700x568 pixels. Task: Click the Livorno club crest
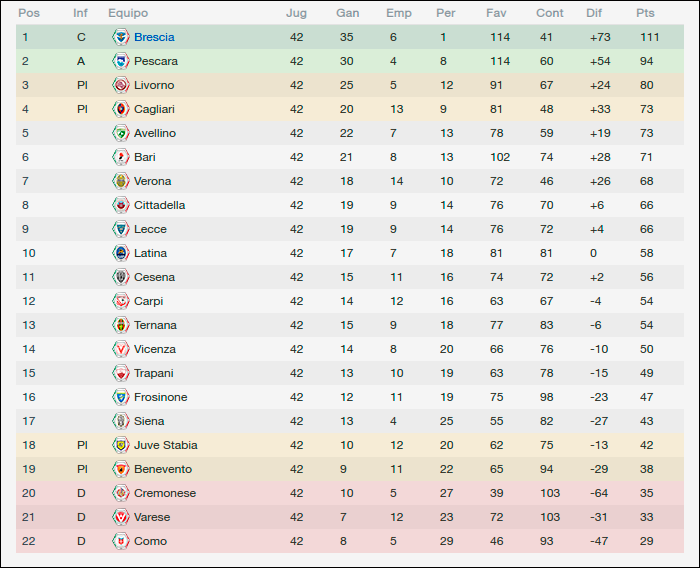tap(121, 85)
